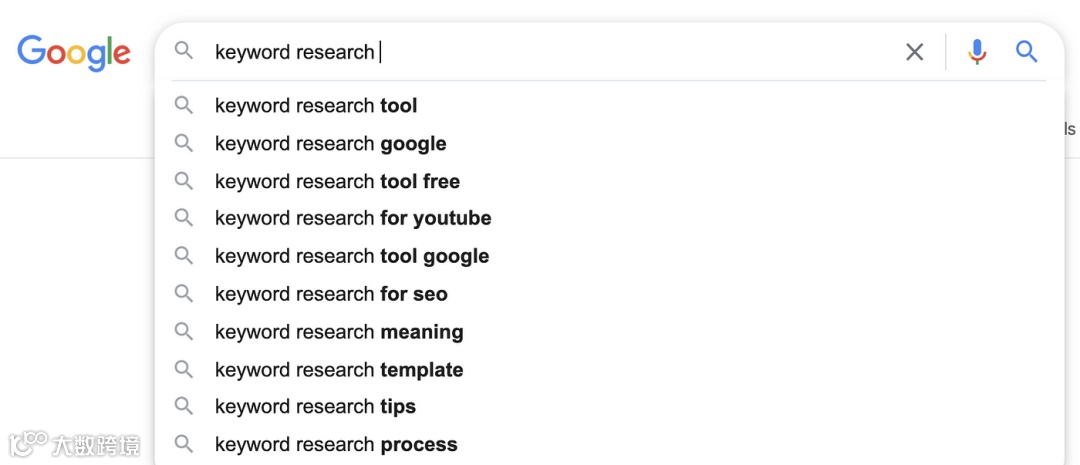1080x465 pixels.
Task: Clear the search box with X
Action: coord(914,52)
